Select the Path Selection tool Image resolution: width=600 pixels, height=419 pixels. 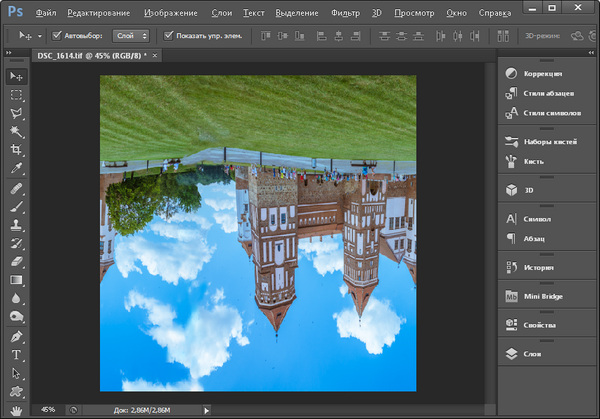tap(16, 373)
